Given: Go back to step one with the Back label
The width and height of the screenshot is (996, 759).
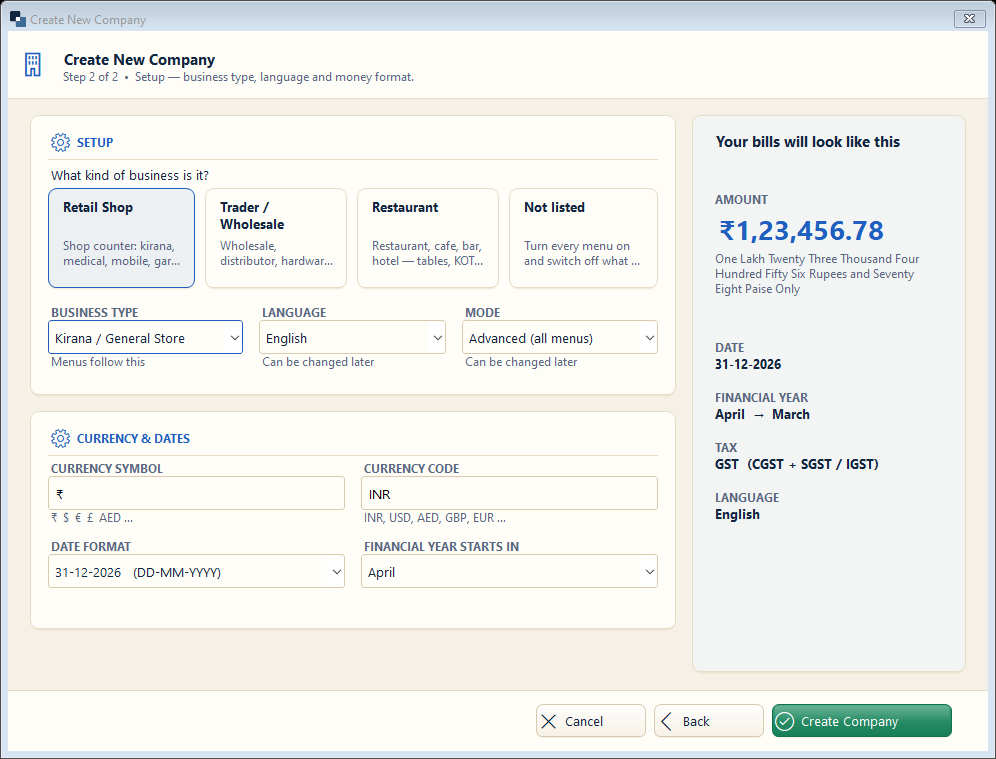Looking at the screenshot, I should click(x=696, y=722).
